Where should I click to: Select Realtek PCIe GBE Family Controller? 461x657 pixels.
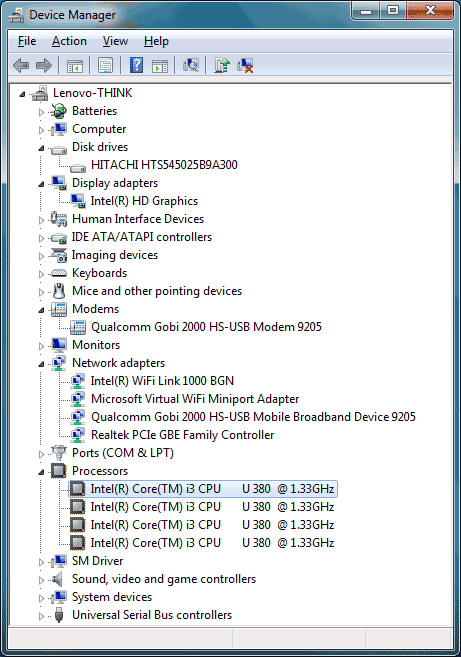[x=182, y=435]
